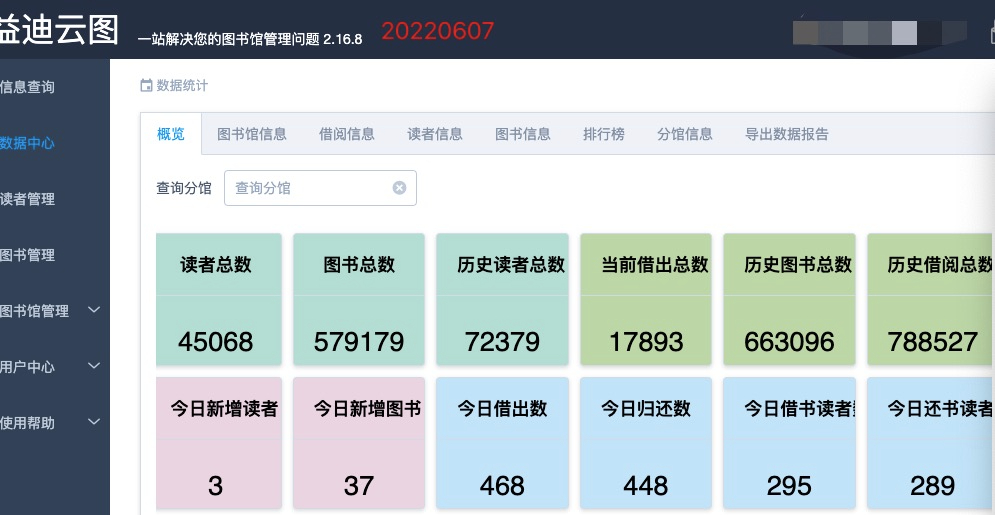The image size is (995, 515).
Task: Open the 查询分馆 branch selector box
Action: pos(308,188)
